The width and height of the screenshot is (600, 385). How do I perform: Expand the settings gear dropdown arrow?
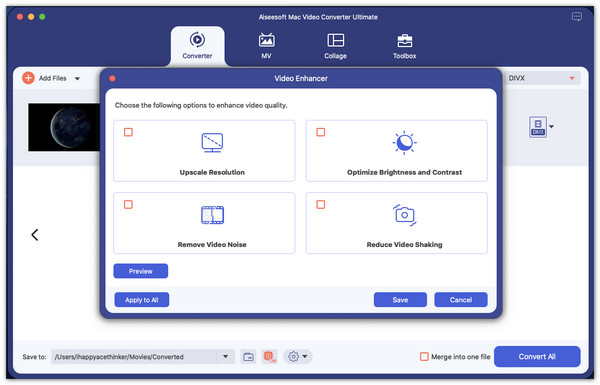305,357
